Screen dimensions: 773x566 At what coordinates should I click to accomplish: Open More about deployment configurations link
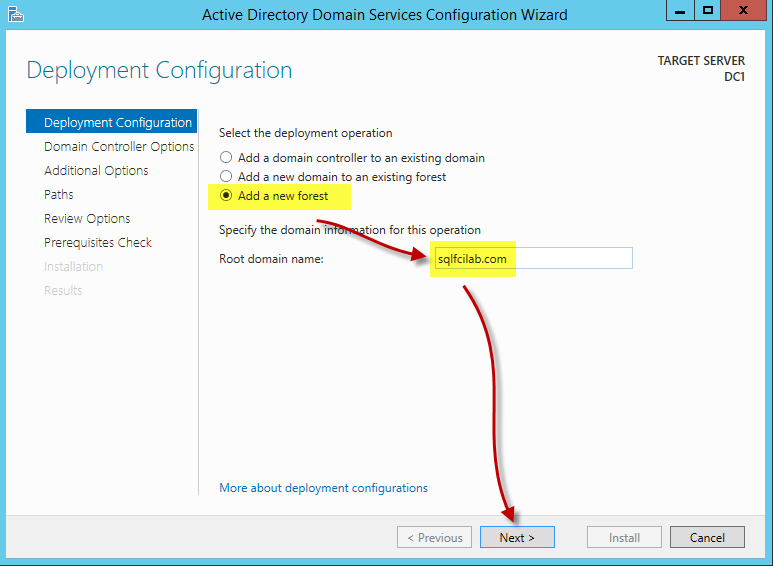323,488
